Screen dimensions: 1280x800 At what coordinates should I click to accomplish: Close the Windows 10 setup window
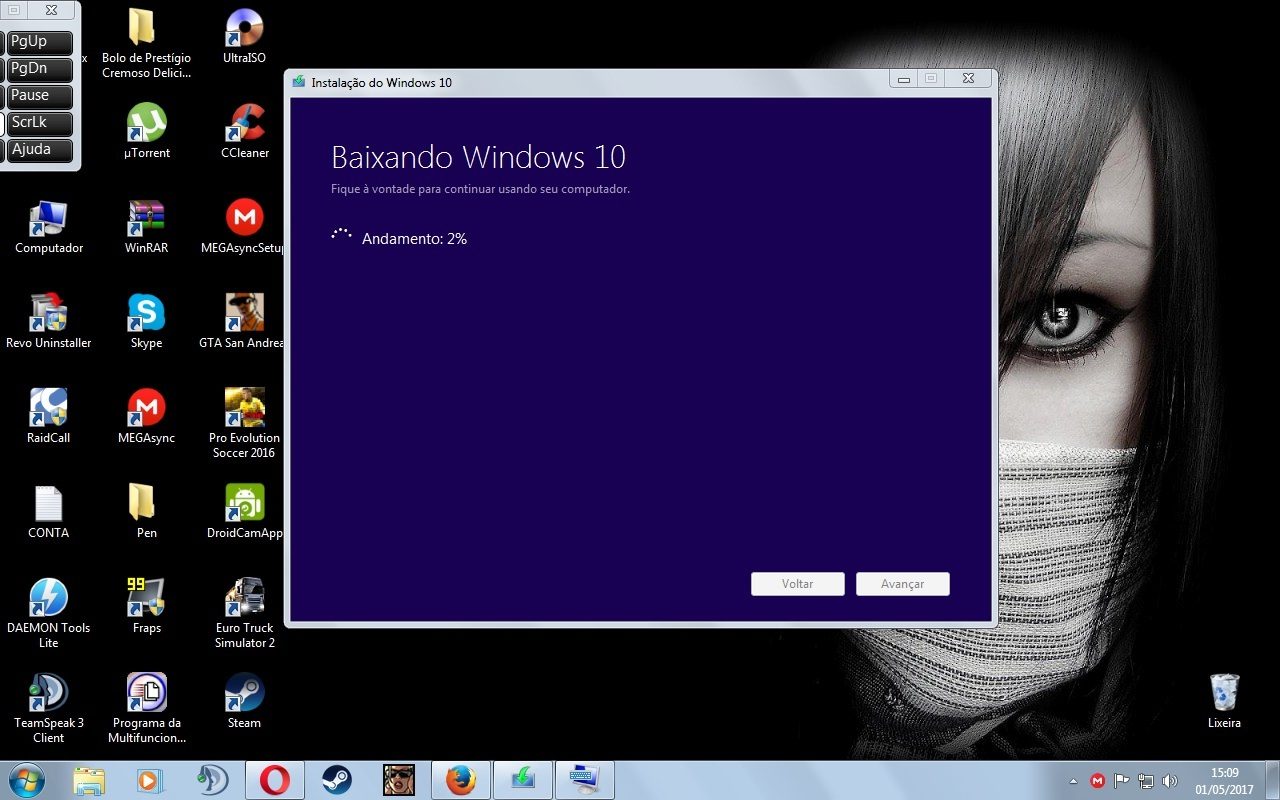pos(968,79)
